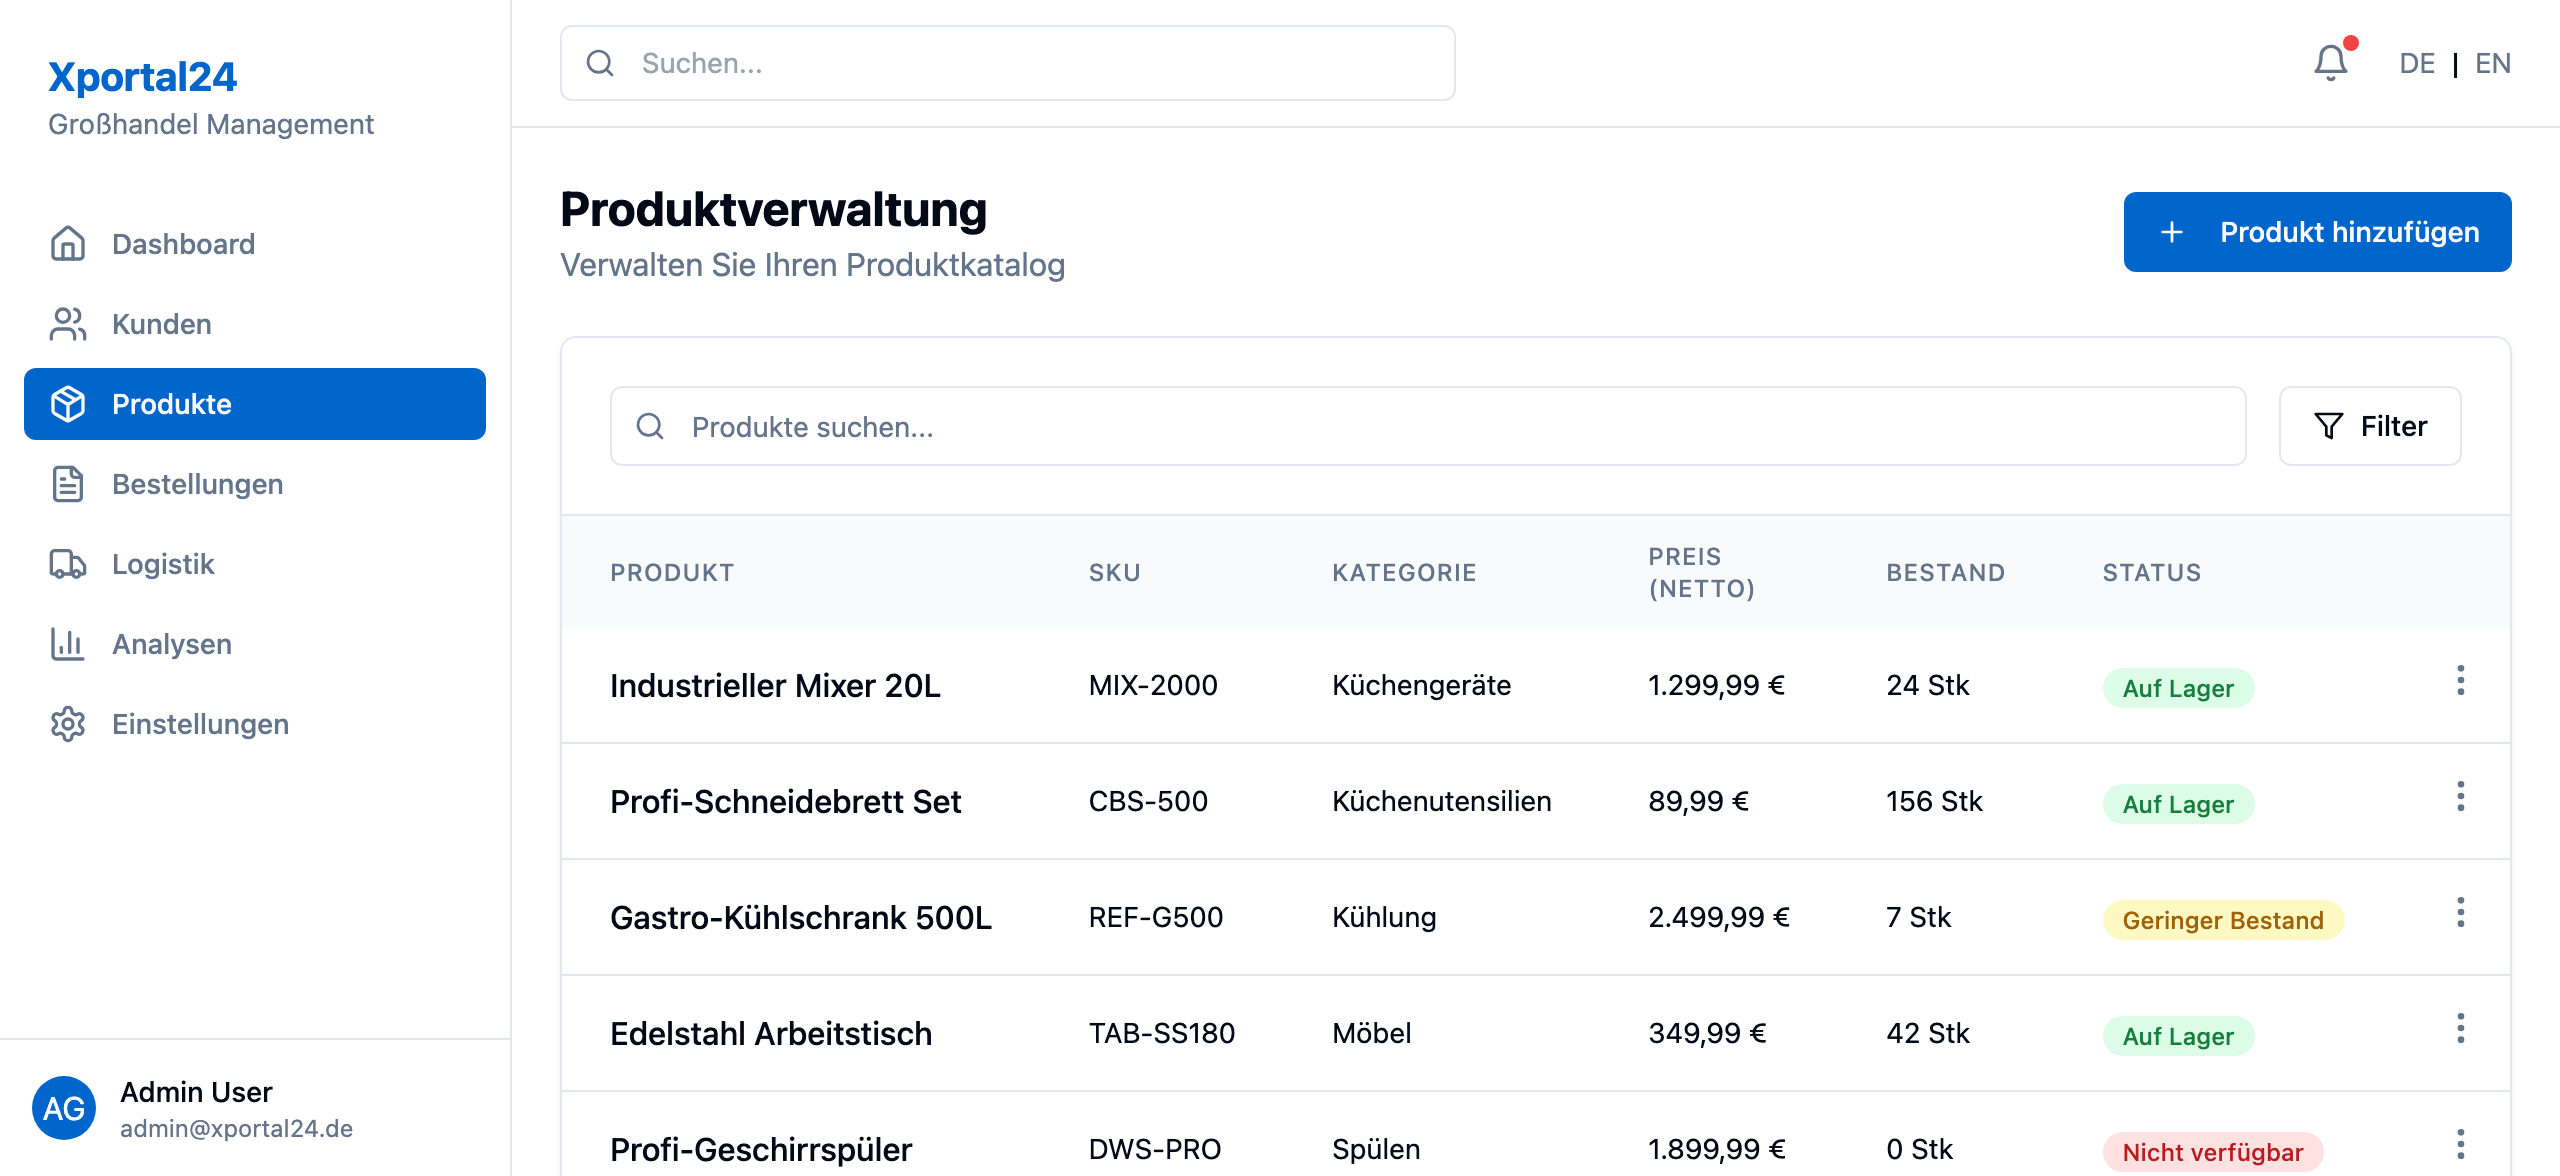The height and width of the screenshot is (1176, 2560).
Task: Click Admin User profile name
Action: [x=196, y=1092]
